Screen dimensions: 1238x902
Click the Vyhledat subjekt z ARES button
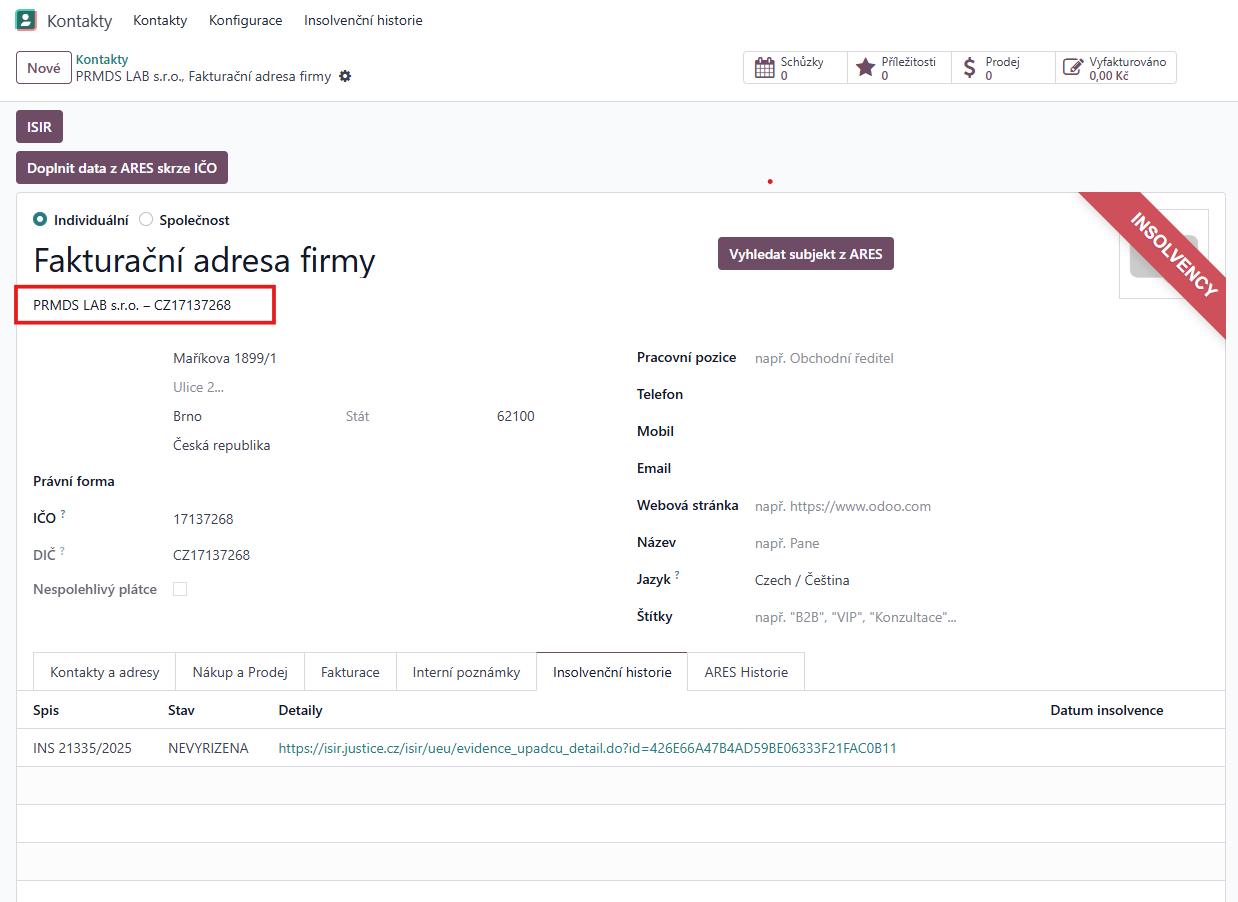[805, 254]
